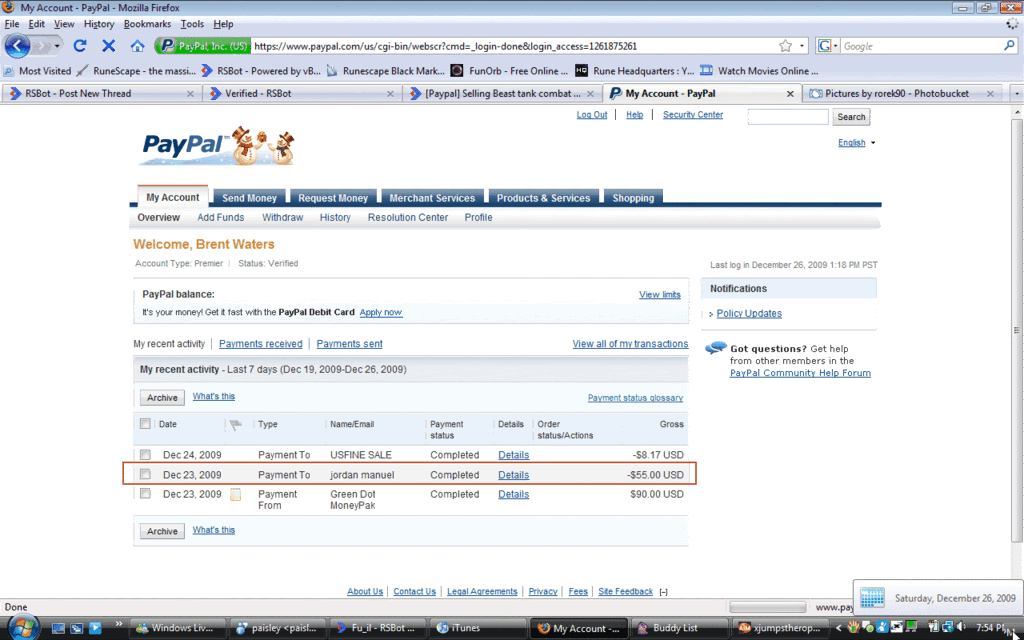Open the Security Center link
This screenshot has width=1024, height=640.
[693, 115]
